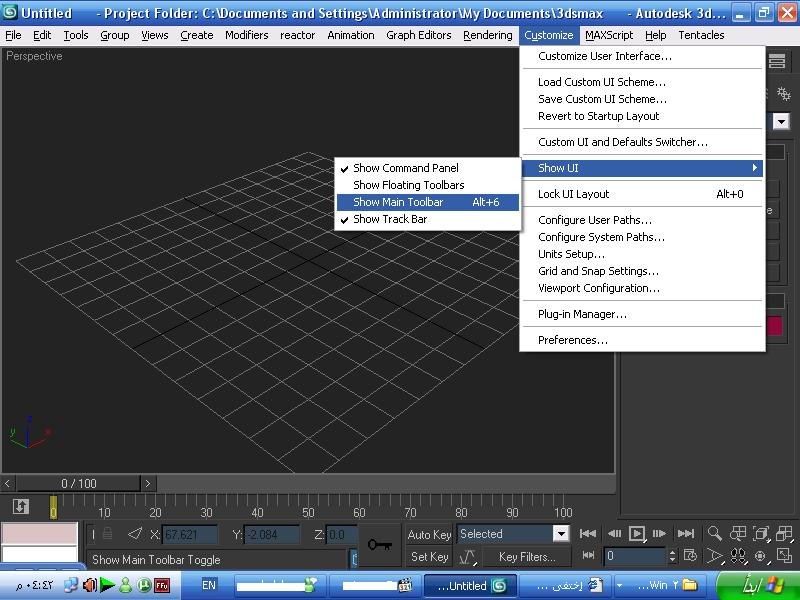Click the current frame number field

point(635,556)
